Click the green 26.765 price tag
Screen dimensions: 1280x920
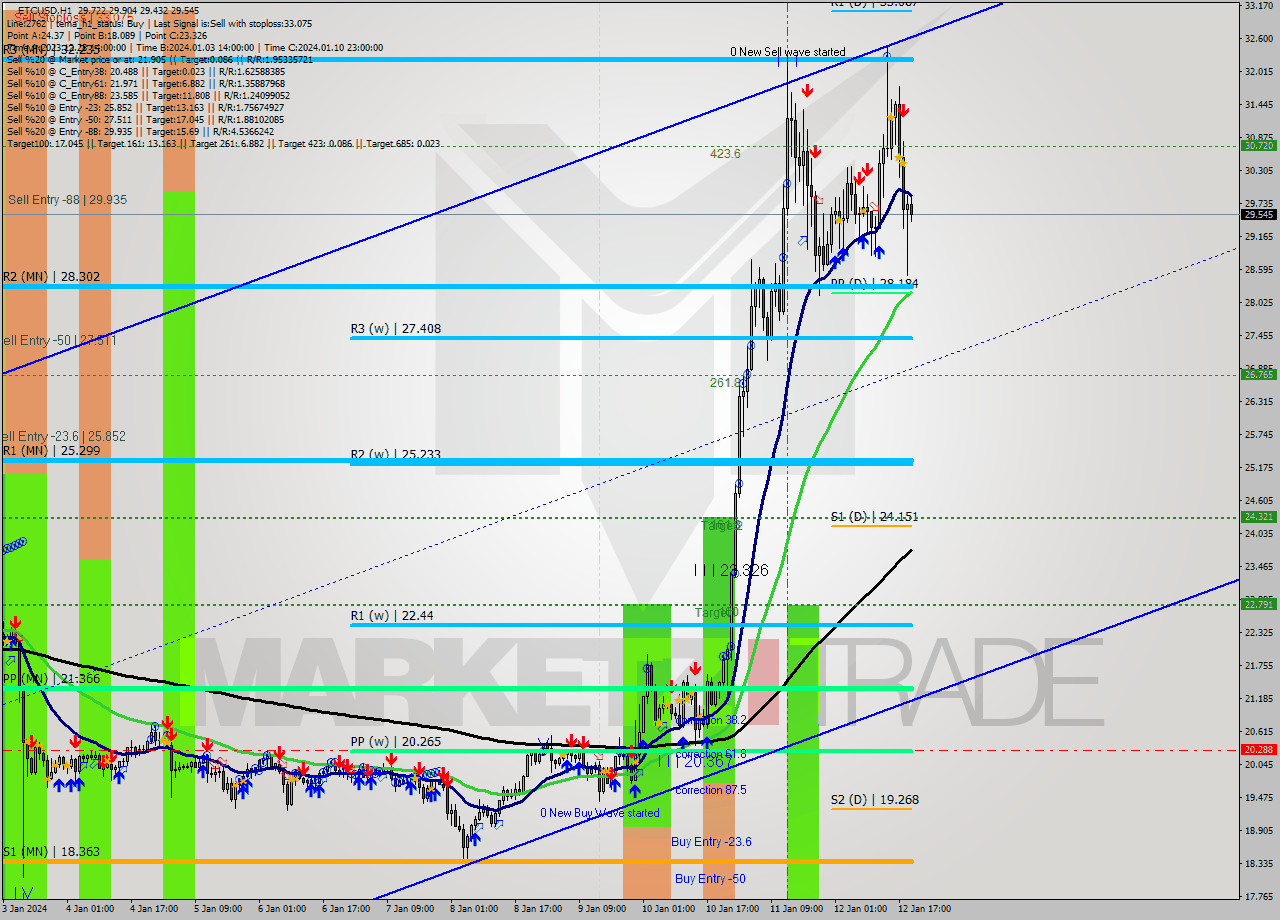[1259, 374]
